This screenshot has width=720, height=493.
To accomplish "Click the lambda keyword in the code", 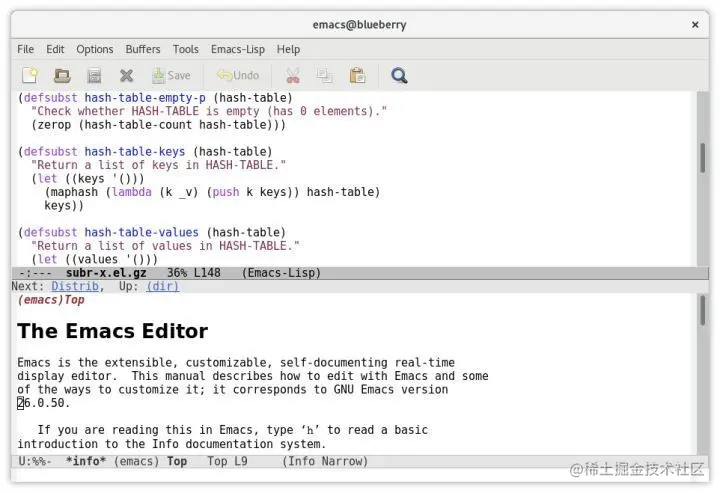I will click(132, 192).
